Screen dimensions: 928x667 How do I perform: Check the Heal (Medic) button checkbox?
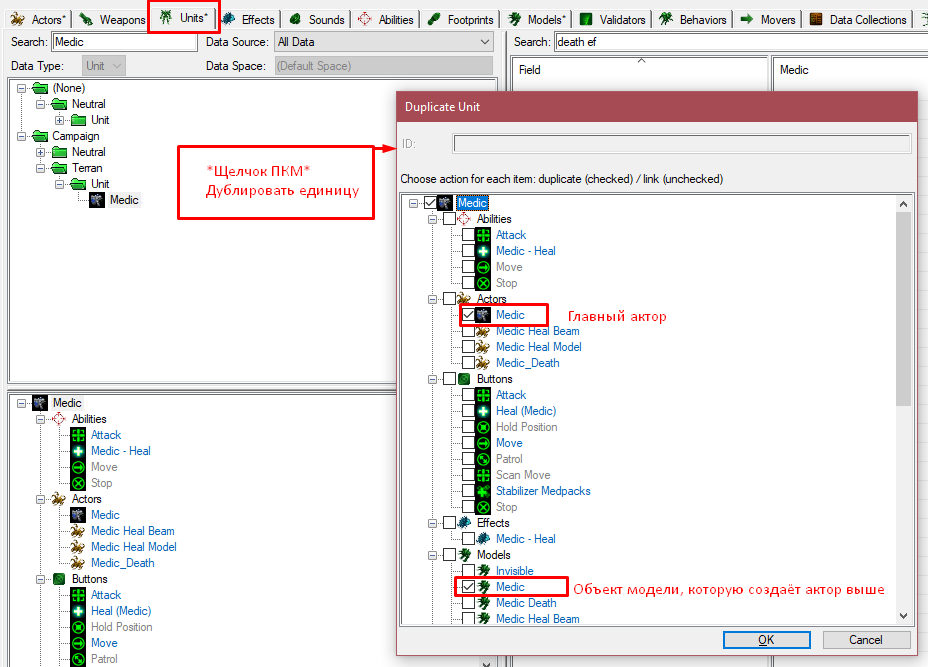click(468, 411)
